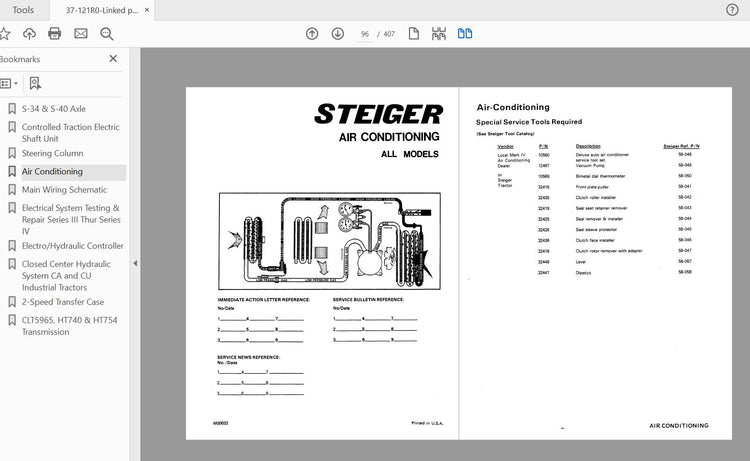Click the "ALL MODELS" text
Viewport: 750px width, 461px height.
pos(409,154)
